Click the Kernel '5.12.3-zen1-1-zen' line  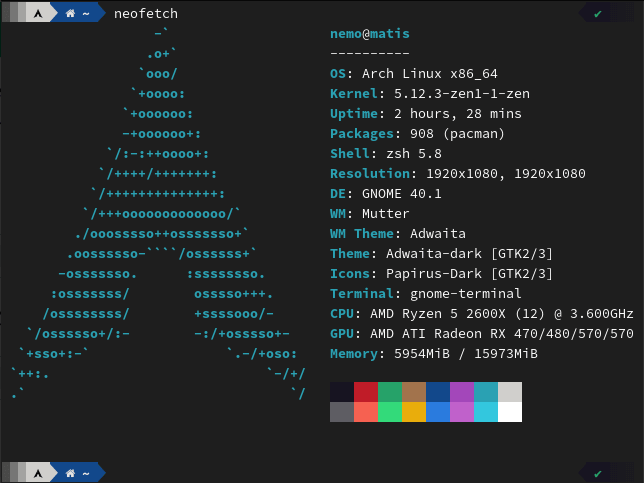click(x=430, y=94)
